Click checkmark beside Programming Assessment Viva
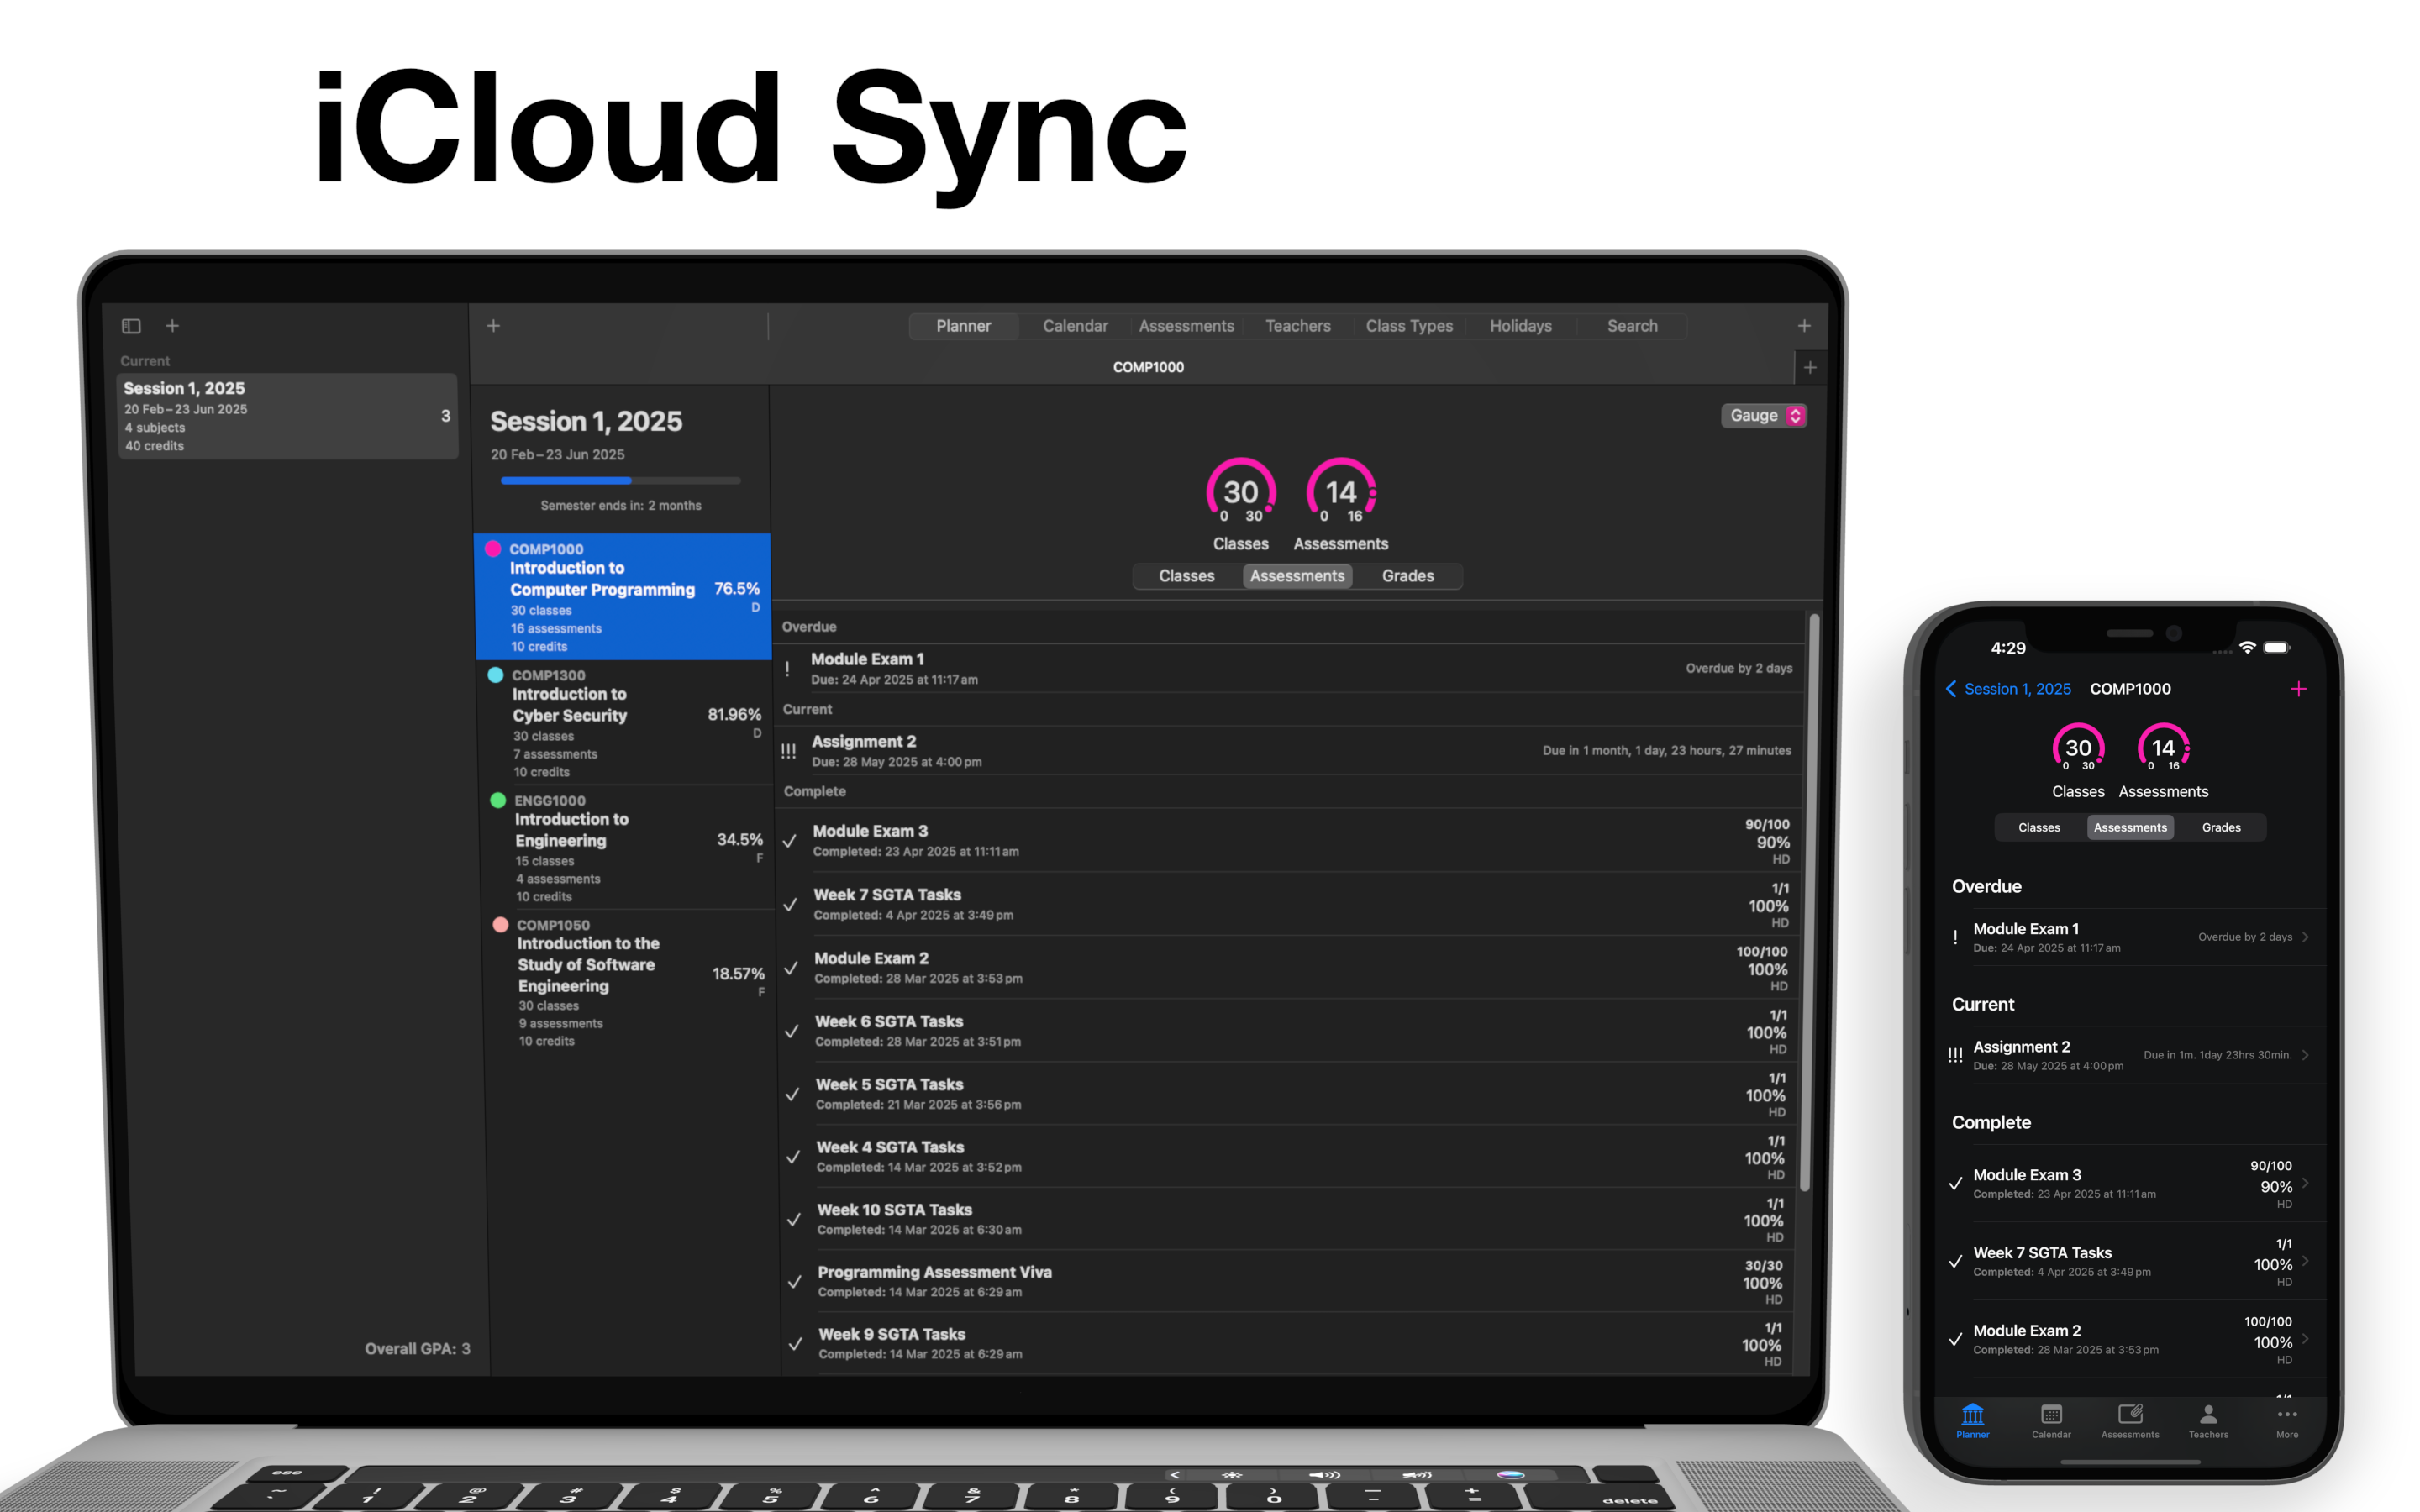This screenshot has height=1512, width=2420. [x=795, y=1282]
